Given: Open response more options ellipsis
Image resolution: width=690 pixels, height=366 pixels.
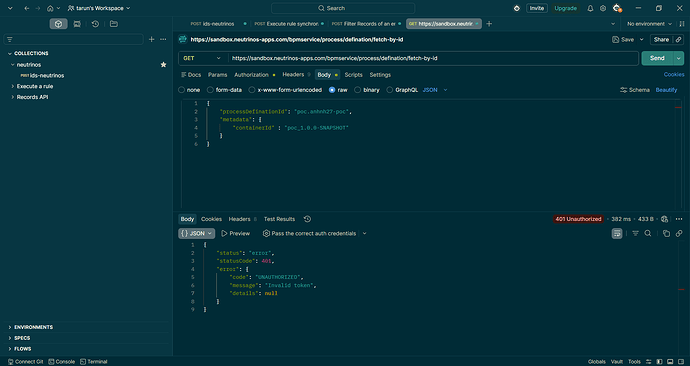Looking at the screenshot, I should tap(679, 219).
